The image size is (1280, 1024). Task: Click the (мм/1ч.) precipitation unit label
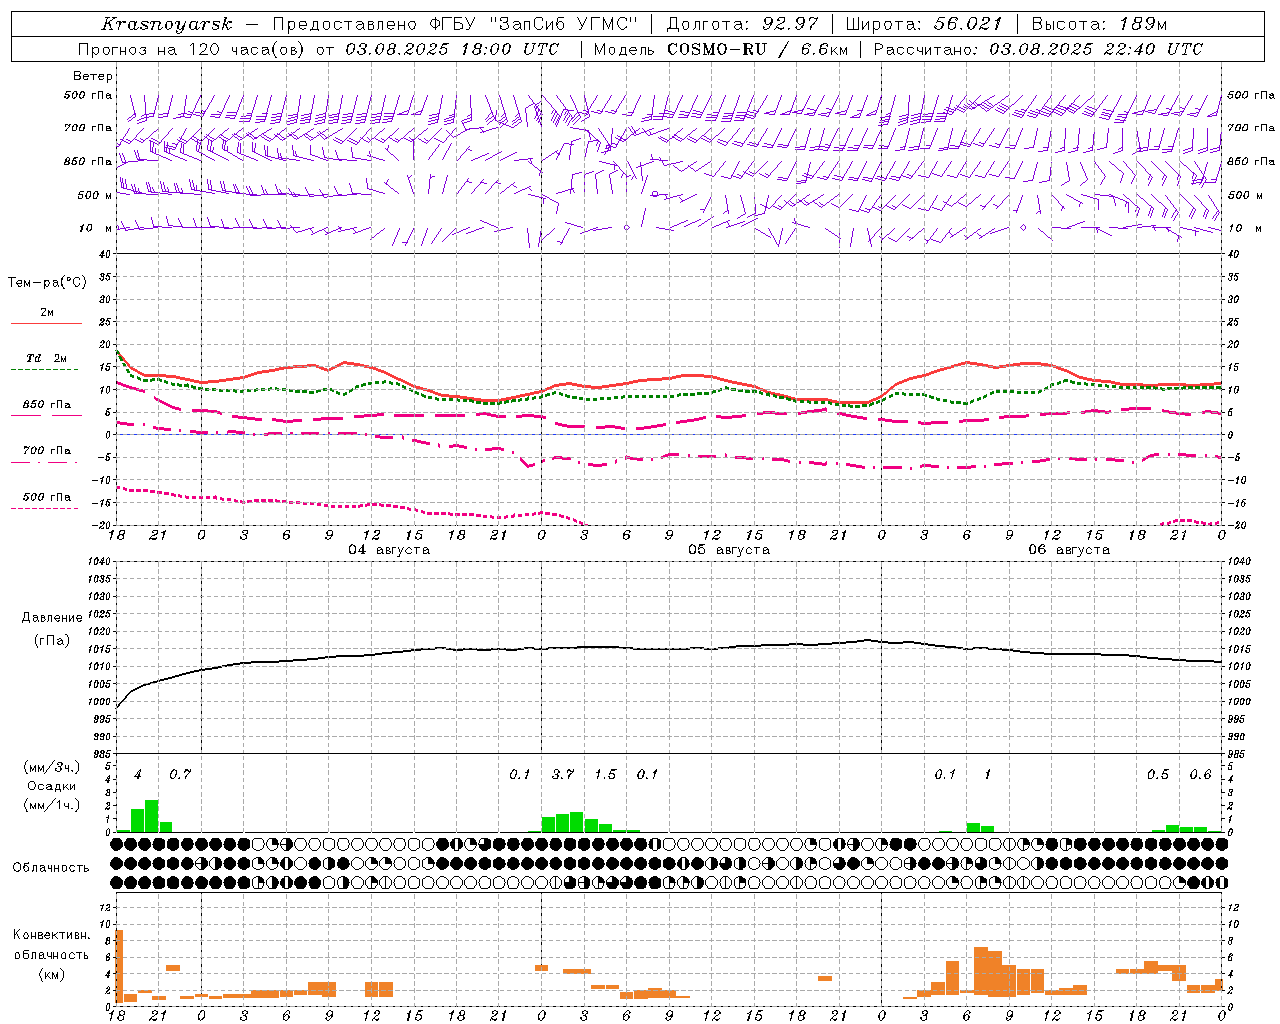pyautogui.click(x=51, y=805)
